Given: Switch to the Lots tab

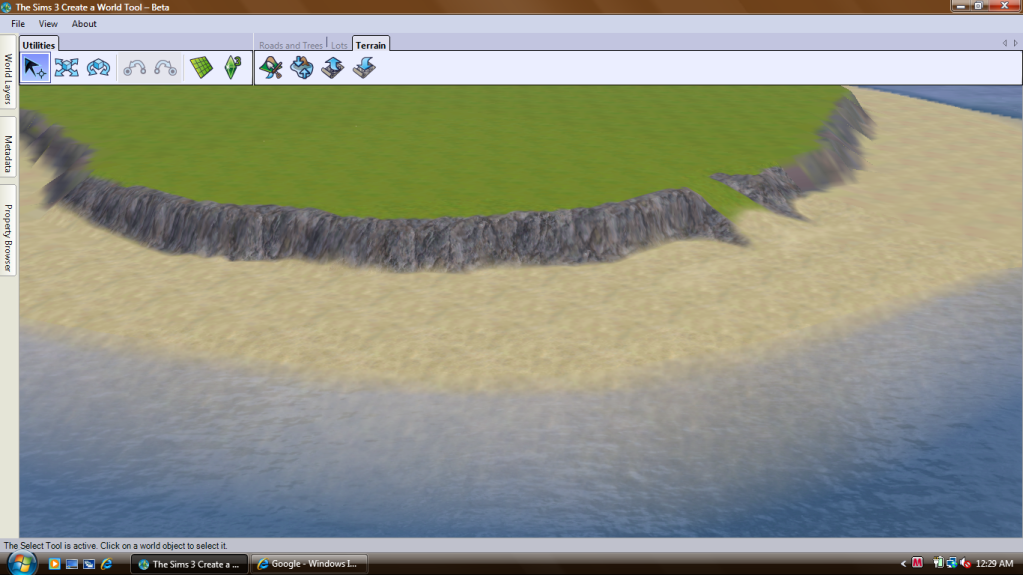Looking at the screenshot, I should pyautogui.click(x=339, y=45).
